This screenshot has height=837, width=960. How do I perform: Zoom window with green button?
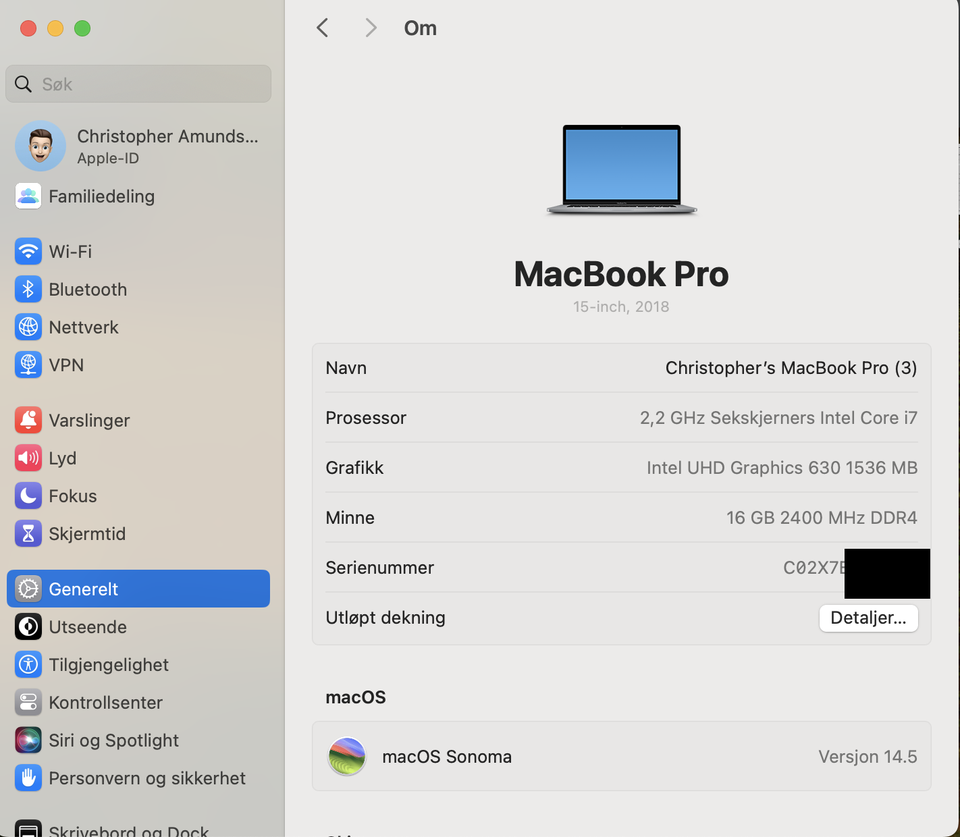point(82,28)
